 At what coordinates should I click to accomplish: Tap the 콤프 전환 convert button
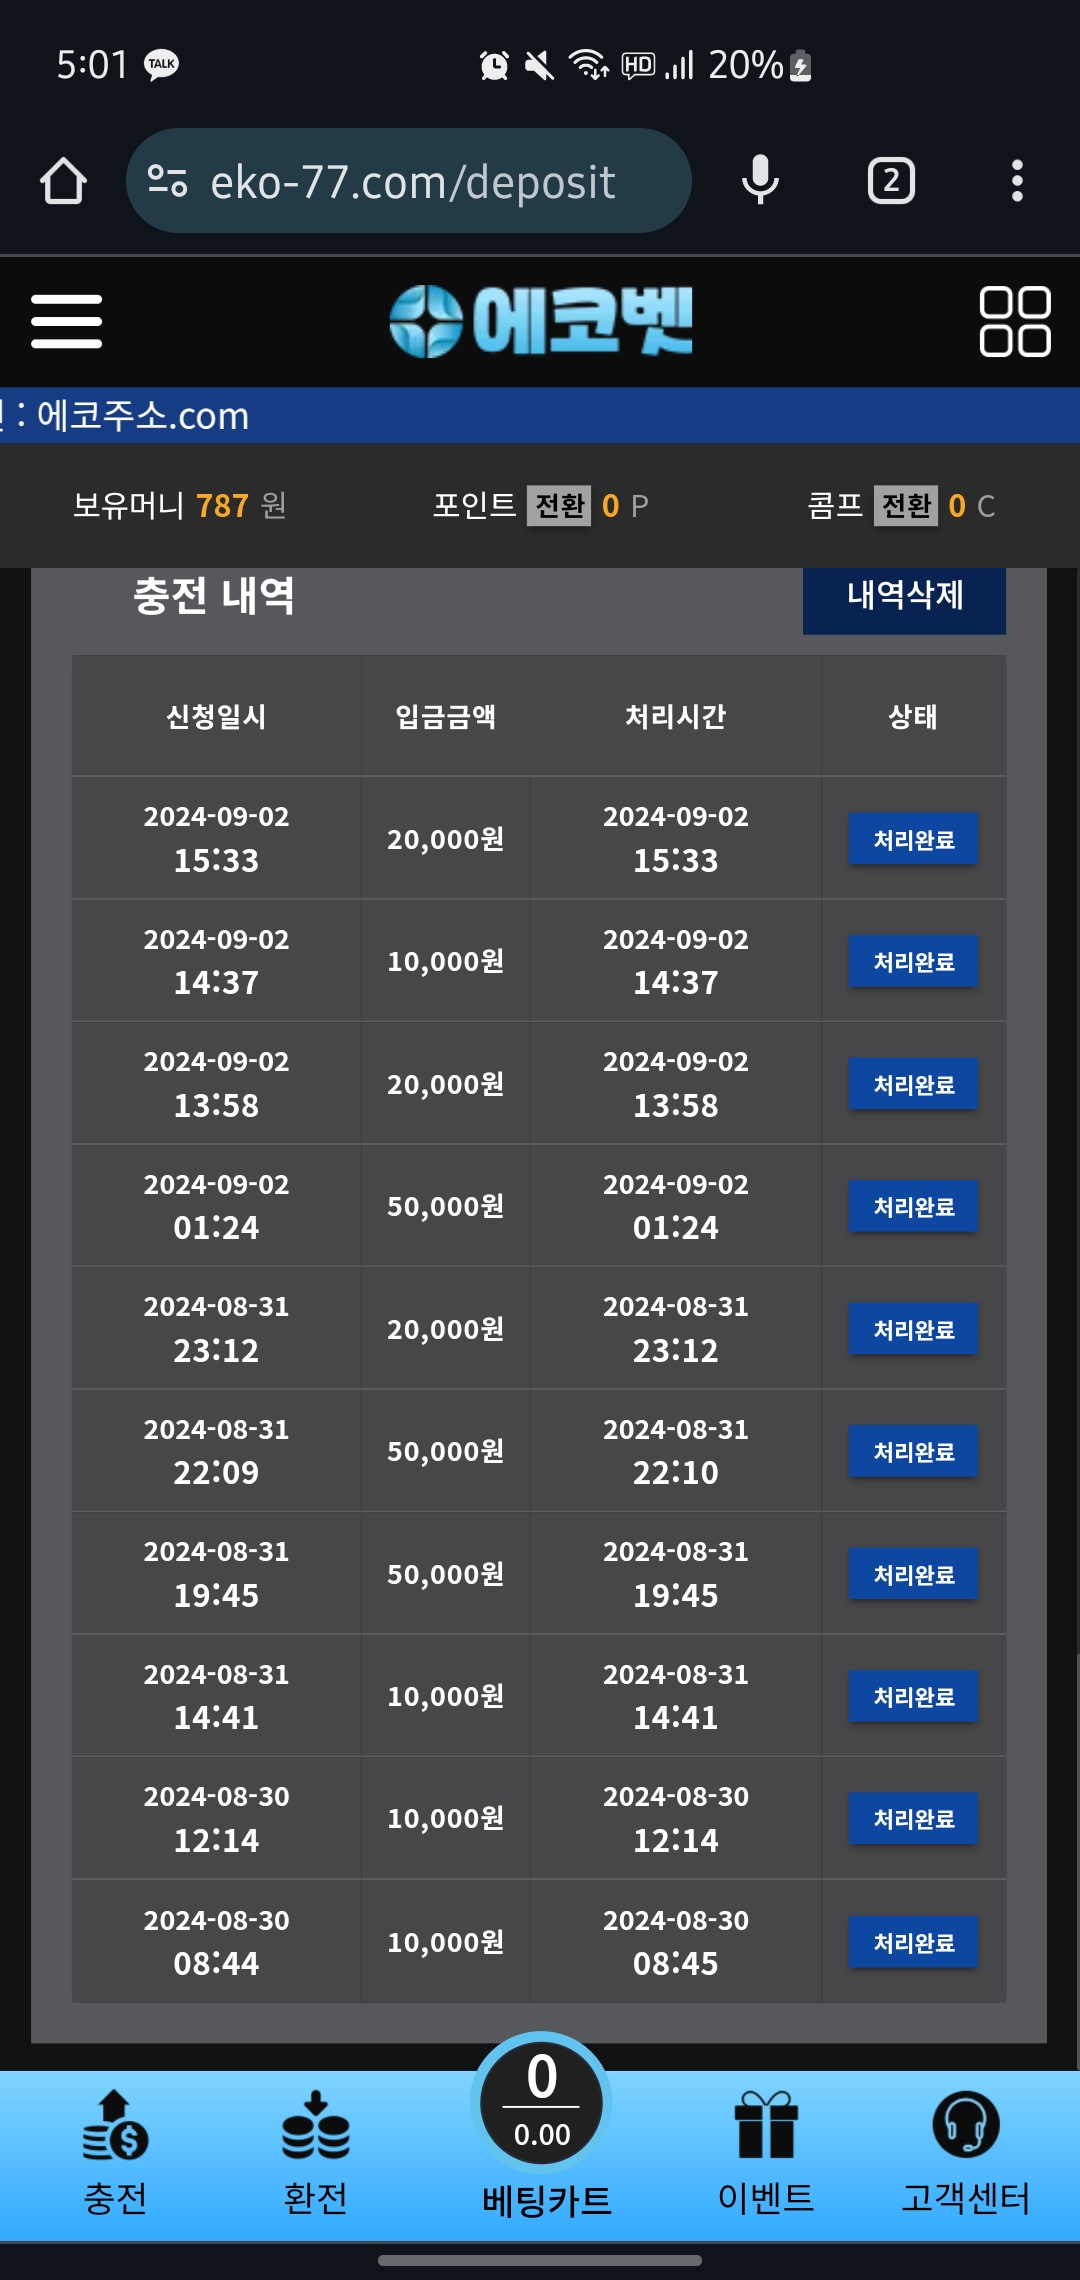pyautogui.click(x=906, y=506)
